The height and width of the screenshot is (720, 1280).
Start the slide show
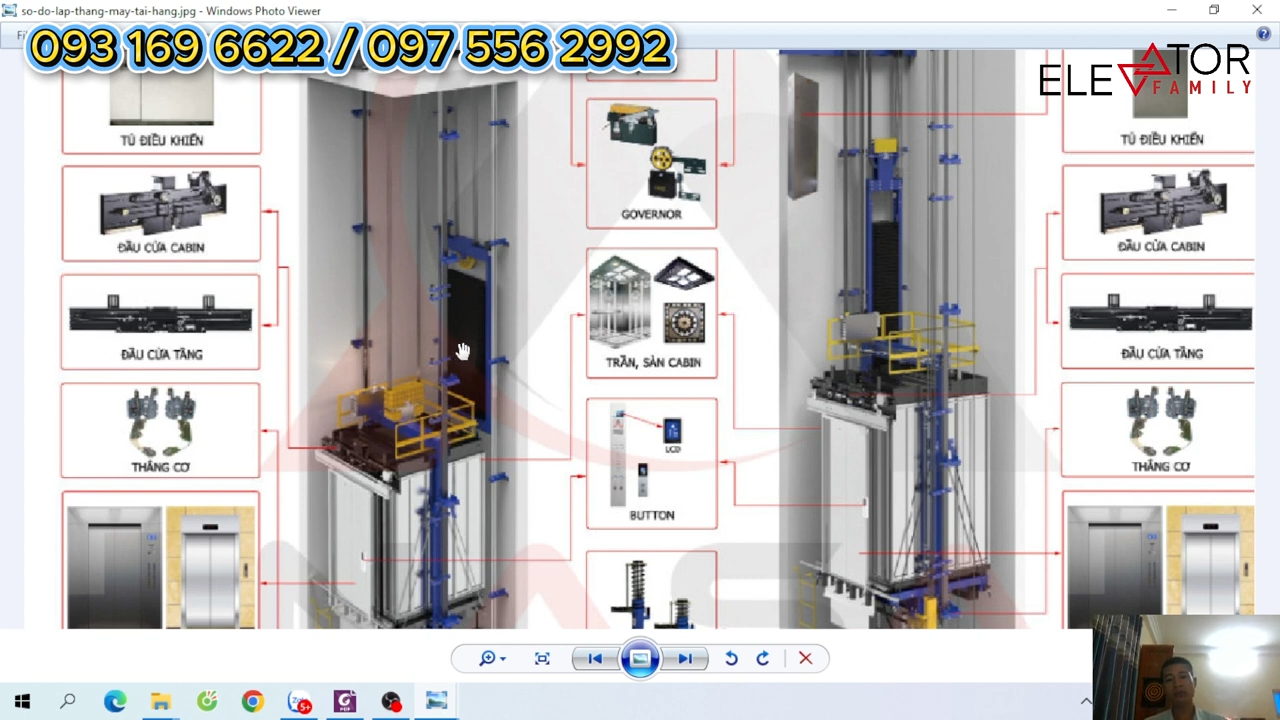coord(640,658)
